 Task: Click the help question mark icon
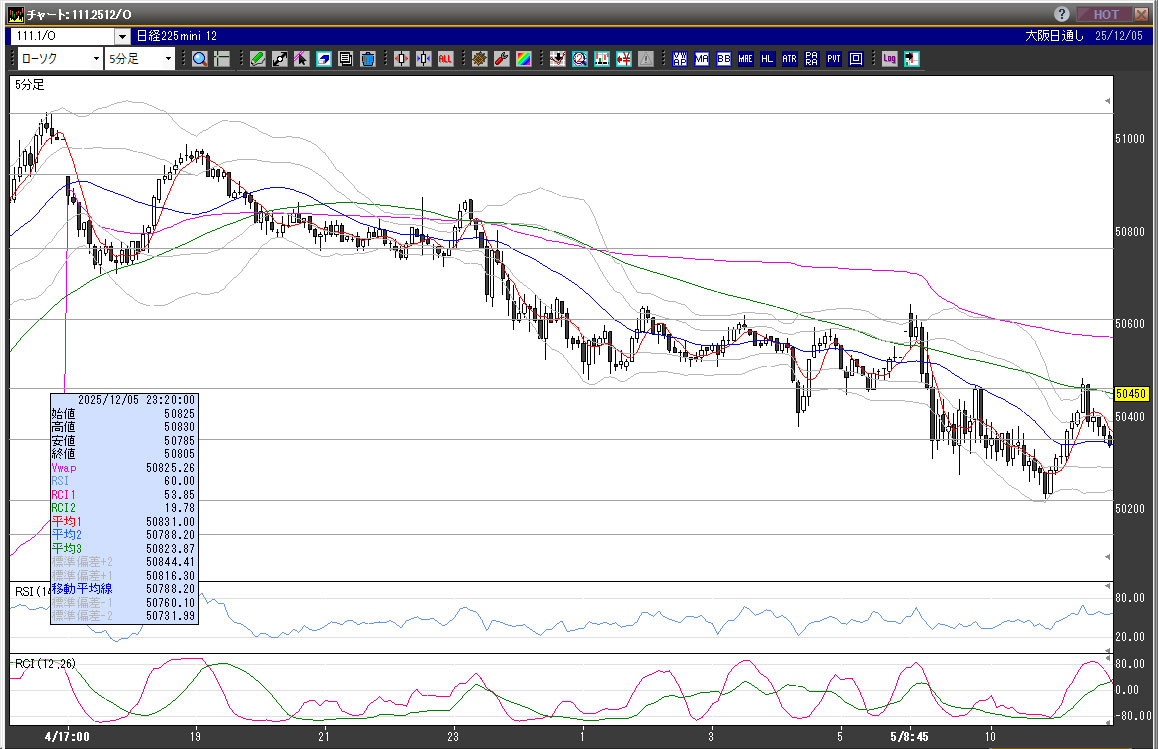click(1062, 14)
